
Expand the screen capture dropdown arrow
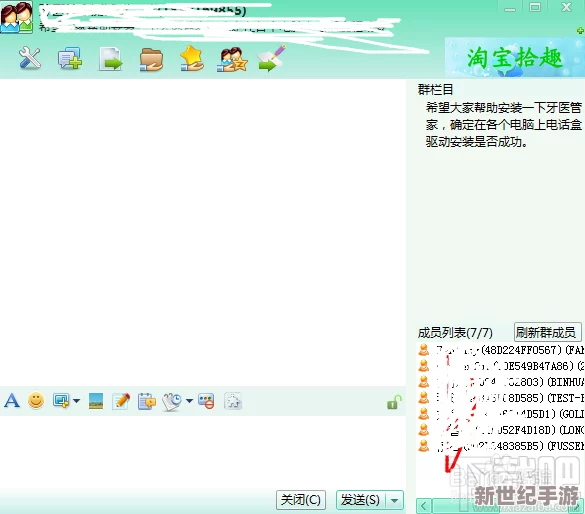click(x=76, y=401)
